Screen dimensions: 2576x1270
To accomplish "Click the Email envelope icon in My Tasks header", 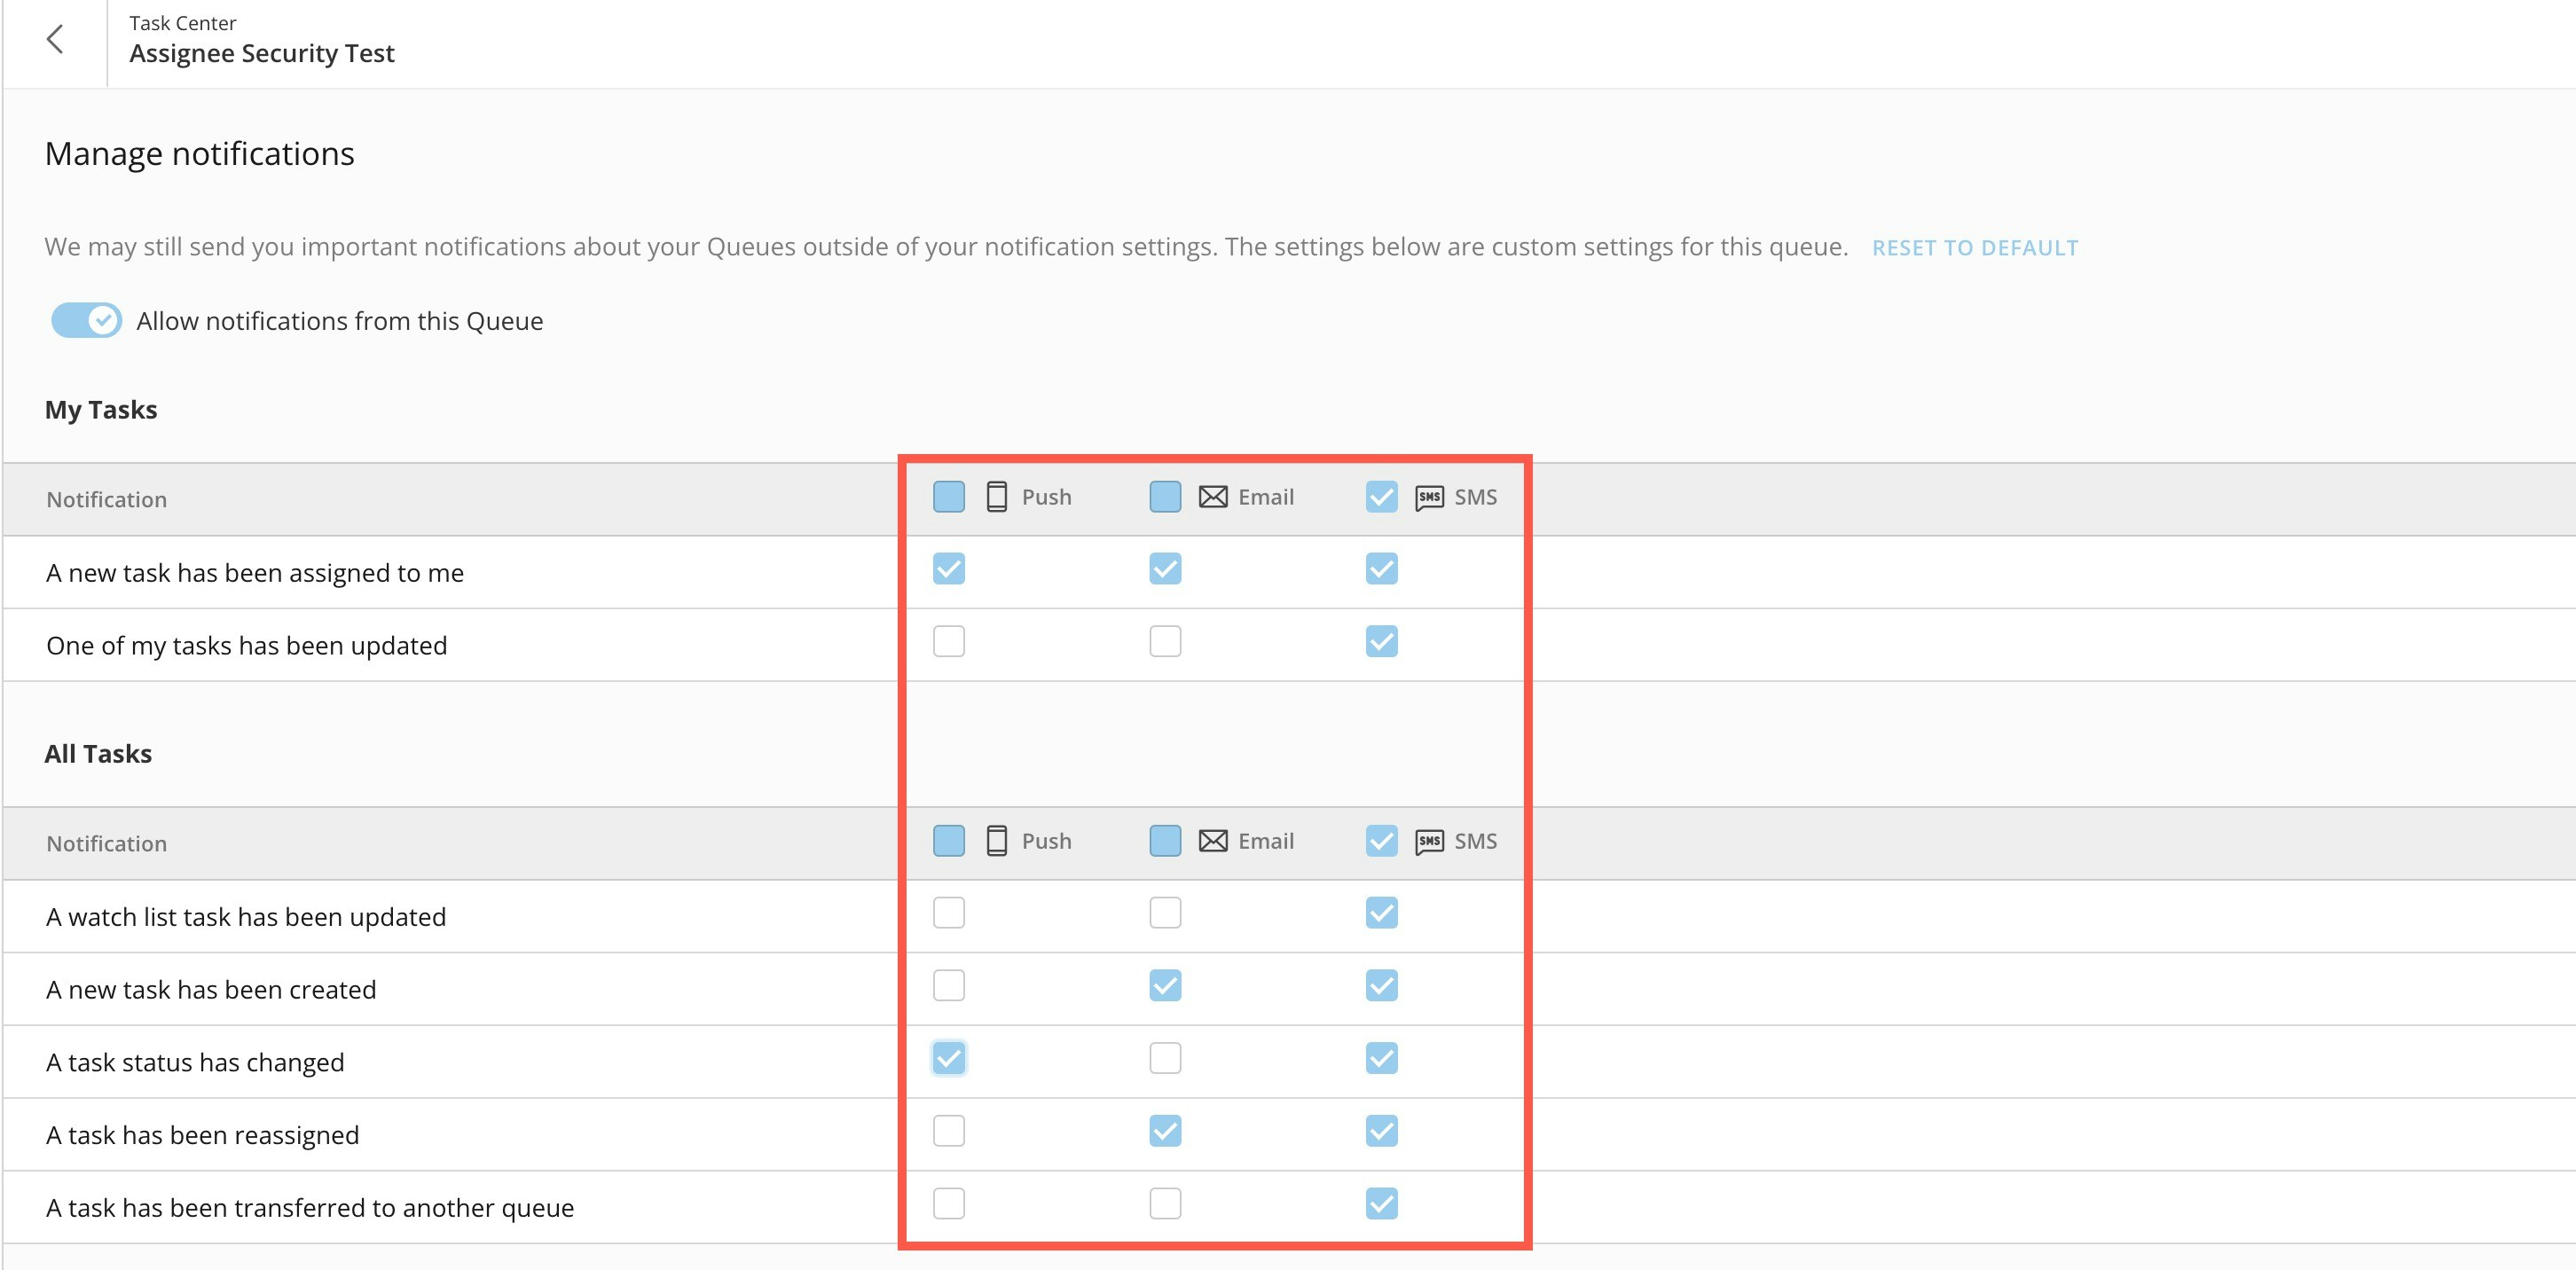I will coord(1212,497).
